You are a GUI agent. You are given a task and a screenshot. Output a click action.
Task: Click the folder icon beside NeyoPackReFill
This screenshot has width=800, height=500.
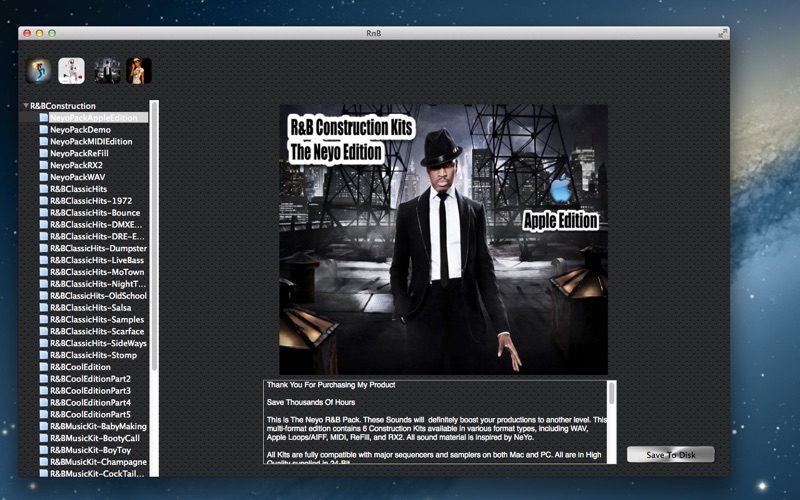[44, 153]
